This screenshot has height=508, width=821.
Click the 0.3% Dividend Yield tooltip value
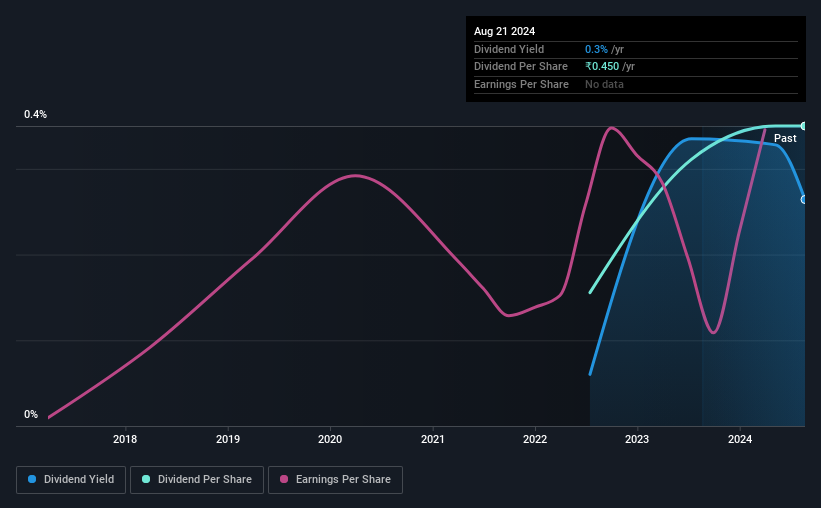point(596,49)
